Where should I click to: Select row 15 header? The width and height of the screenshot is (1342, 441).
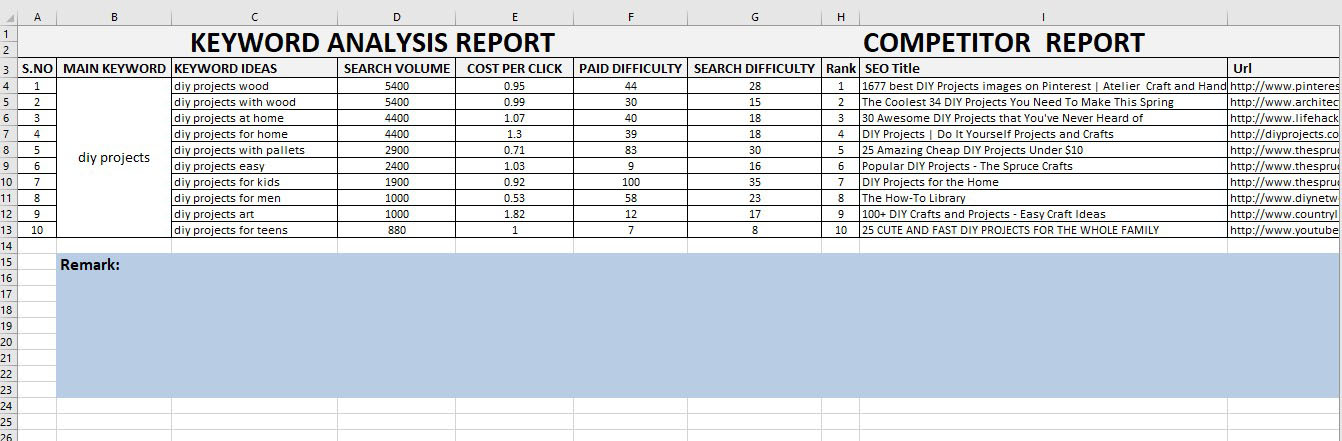click(8, 262)
